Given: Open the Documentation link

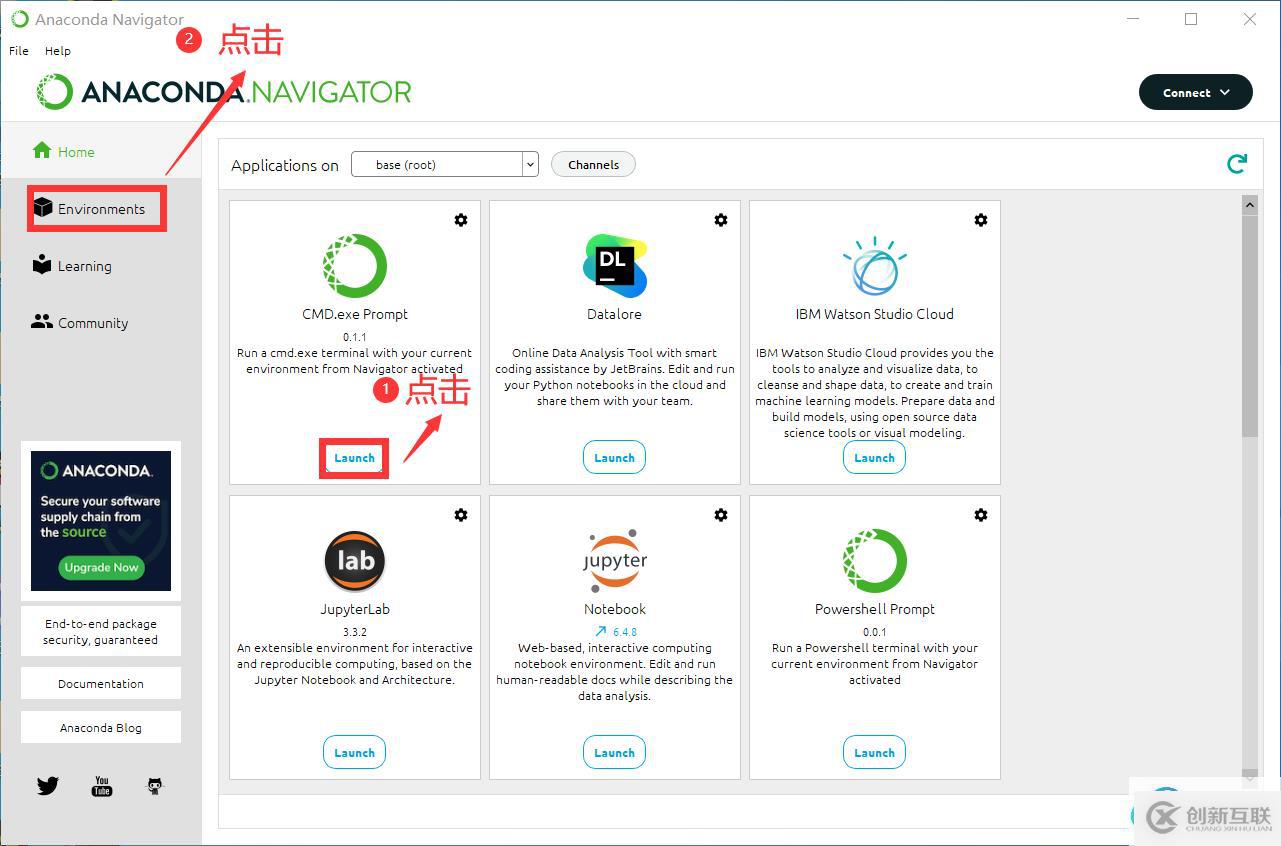Looking at the screenshot, I should (x=101, y=684).
